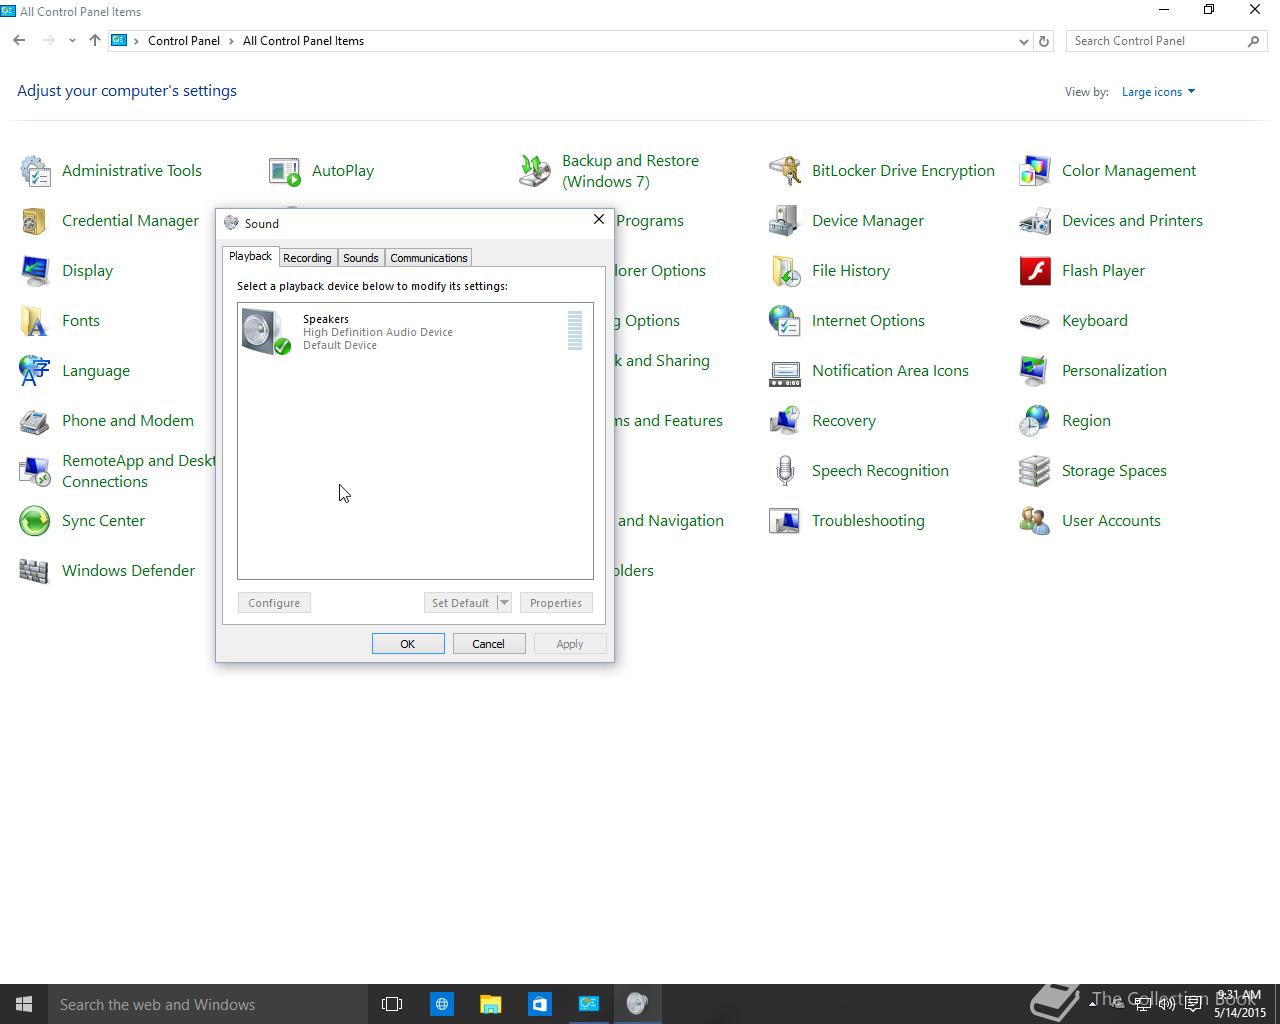Open the Speech Recognition microphone icon
The height and width of the screenshot is (1024, 1280).
click(x=785, y=471)
